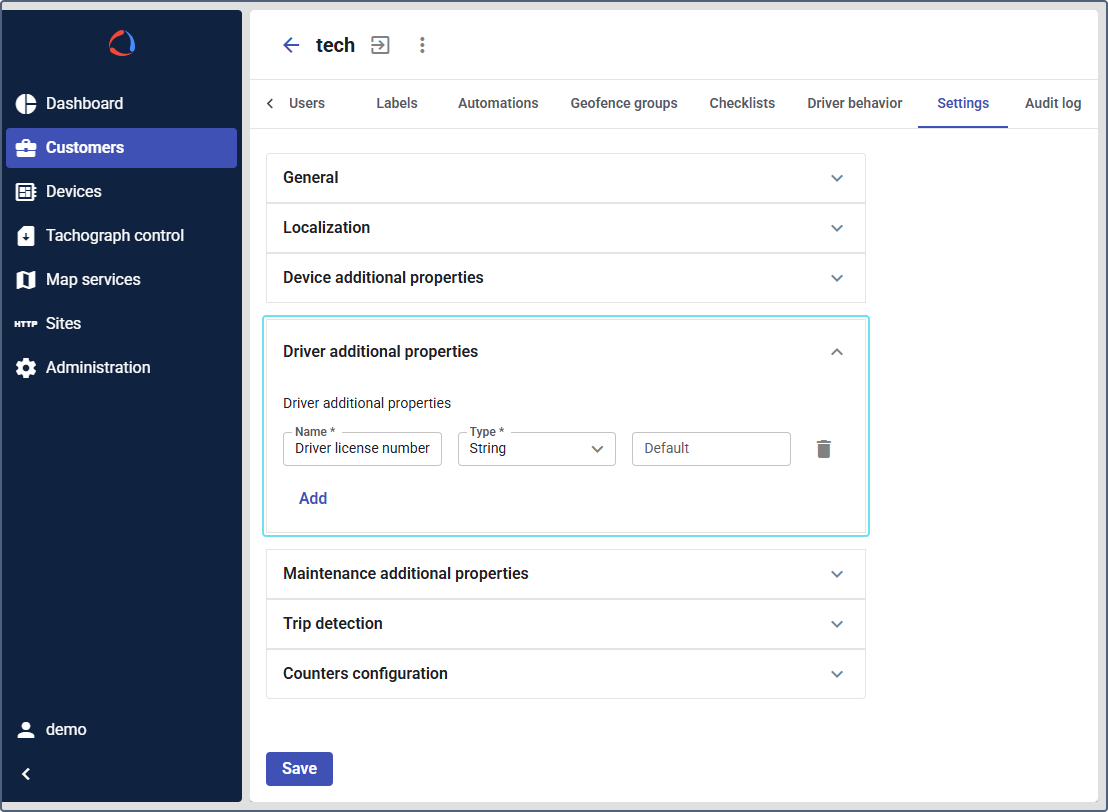This screenshot has width=1108, height=812.
Task: Click the back arrow next to tech
Action: (x=291, y=45)
